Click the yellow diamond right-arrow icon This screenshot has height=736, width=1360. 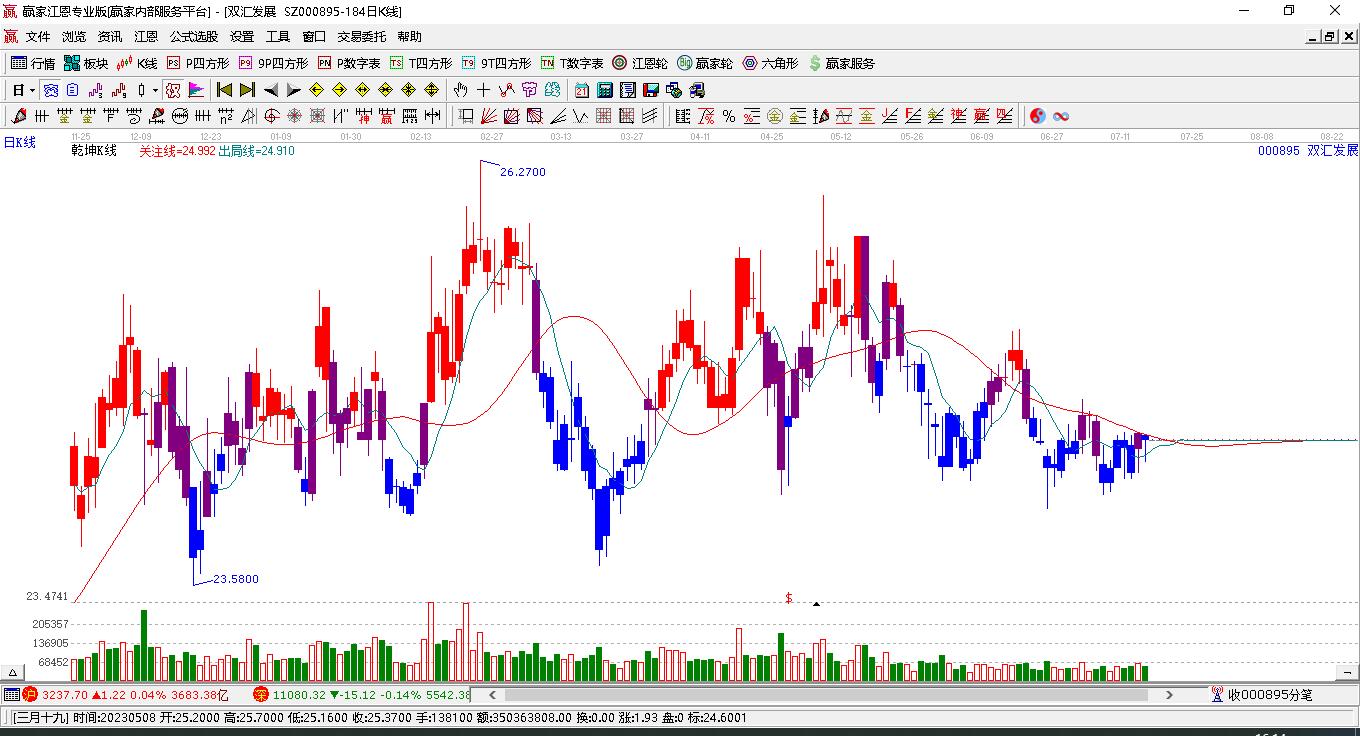click(x=339, y=90)
